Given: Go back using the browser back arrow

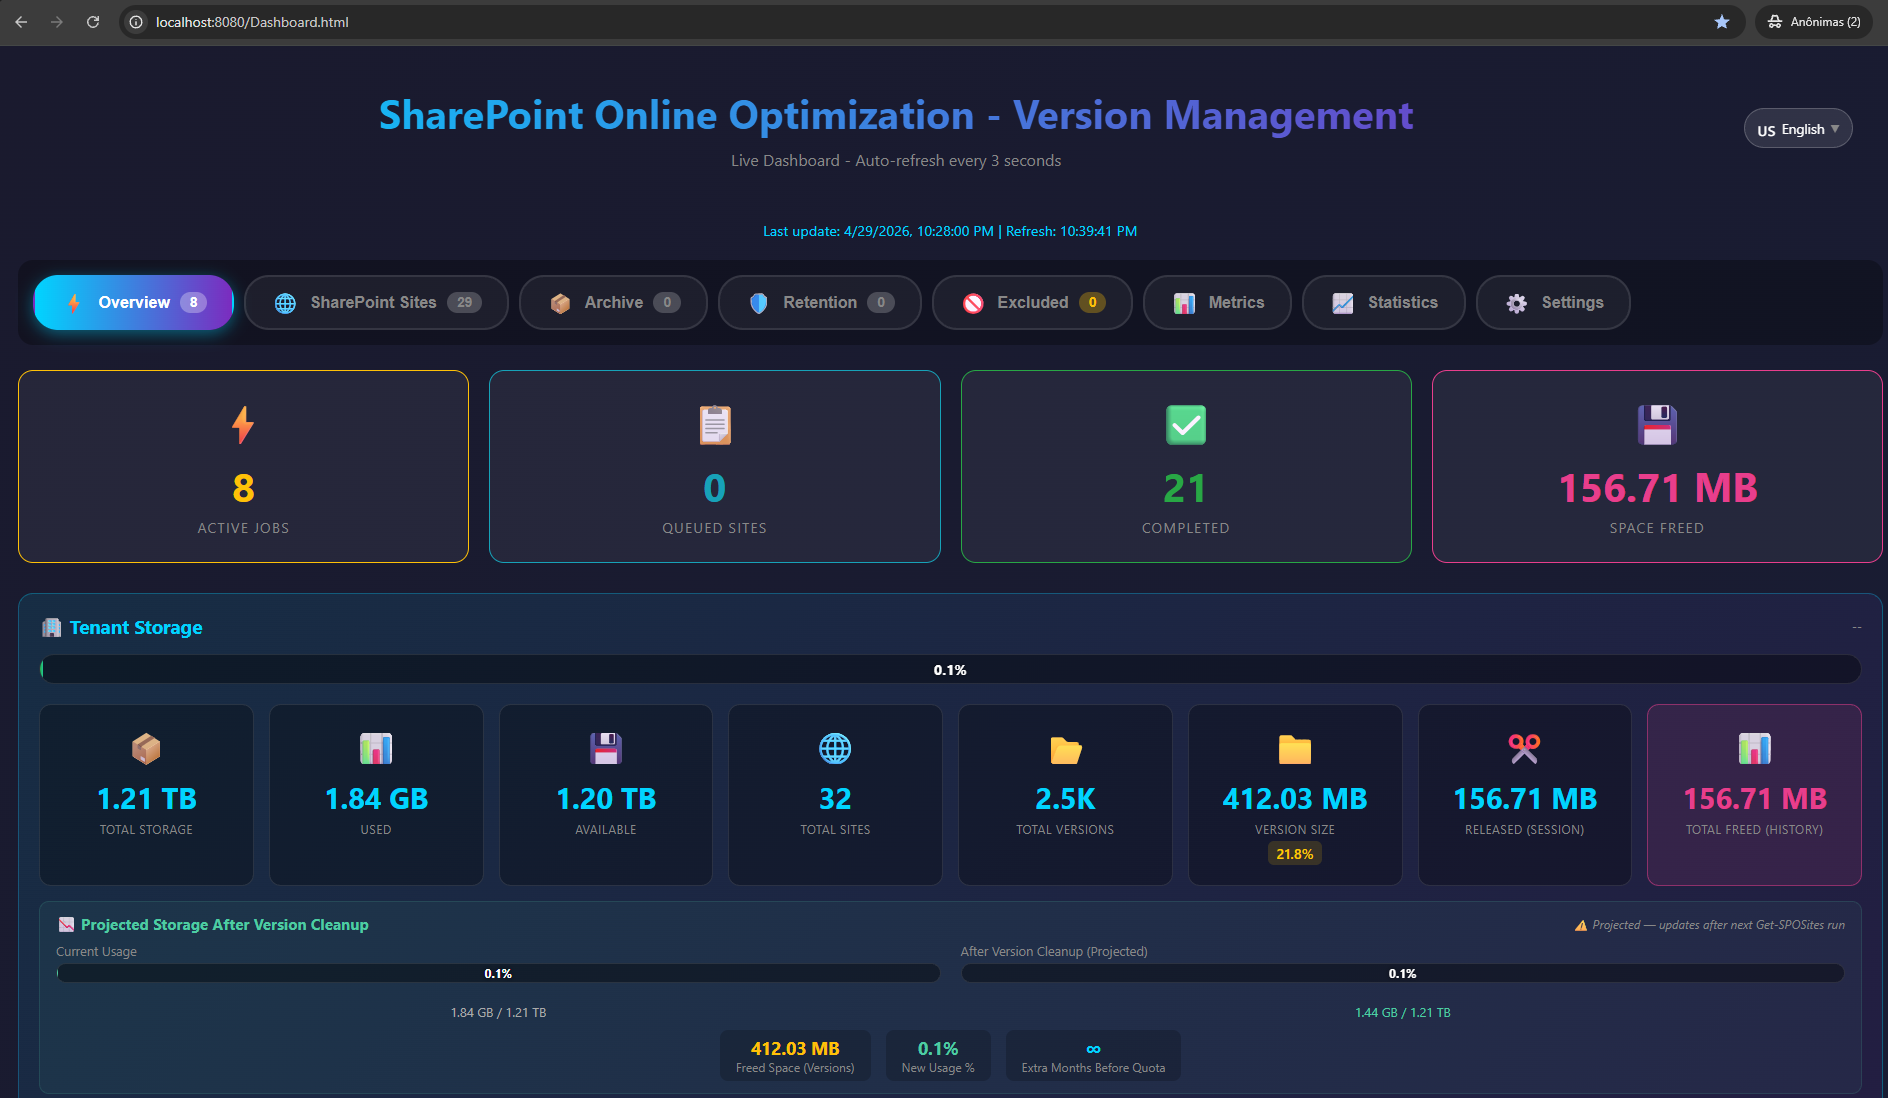Looking at the screenshot, I should click(x=21, y=22).
